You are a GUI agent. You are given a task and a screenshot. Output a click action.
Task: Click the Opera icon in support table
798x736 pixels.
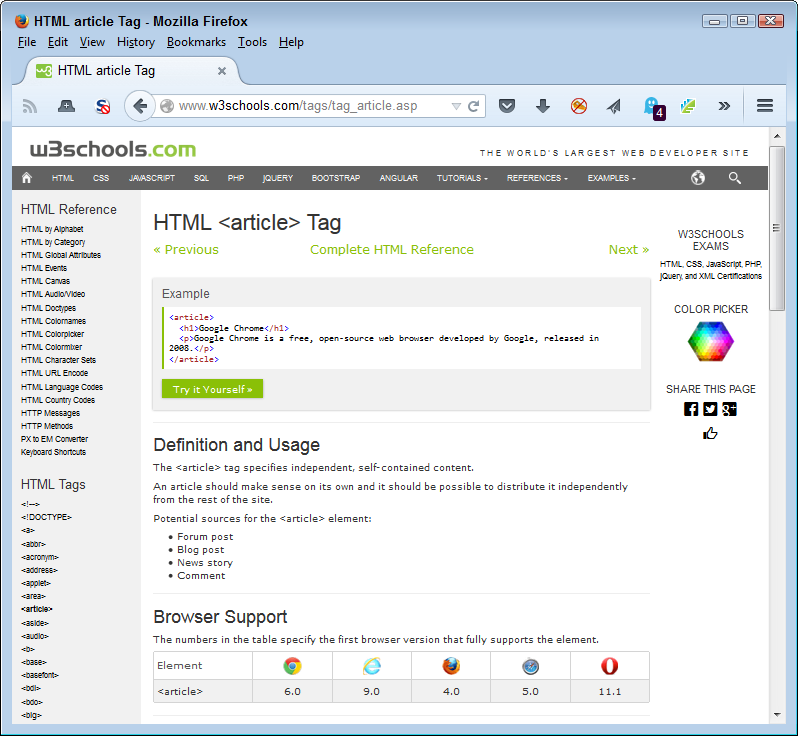point(609,665)
